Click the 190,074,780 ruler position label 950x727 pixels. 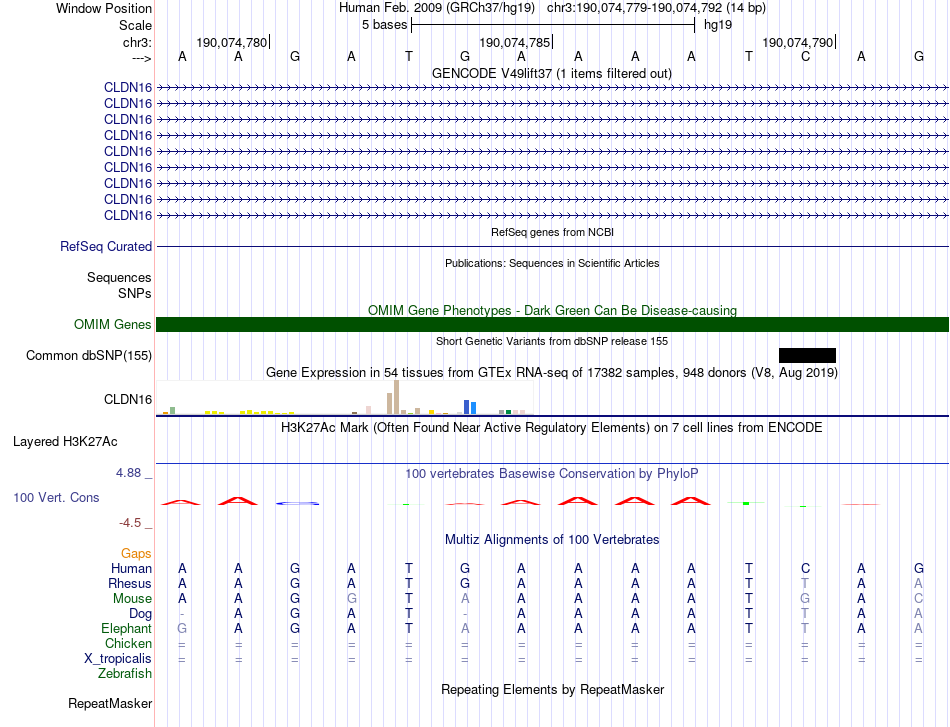click(x=231, y=42)
